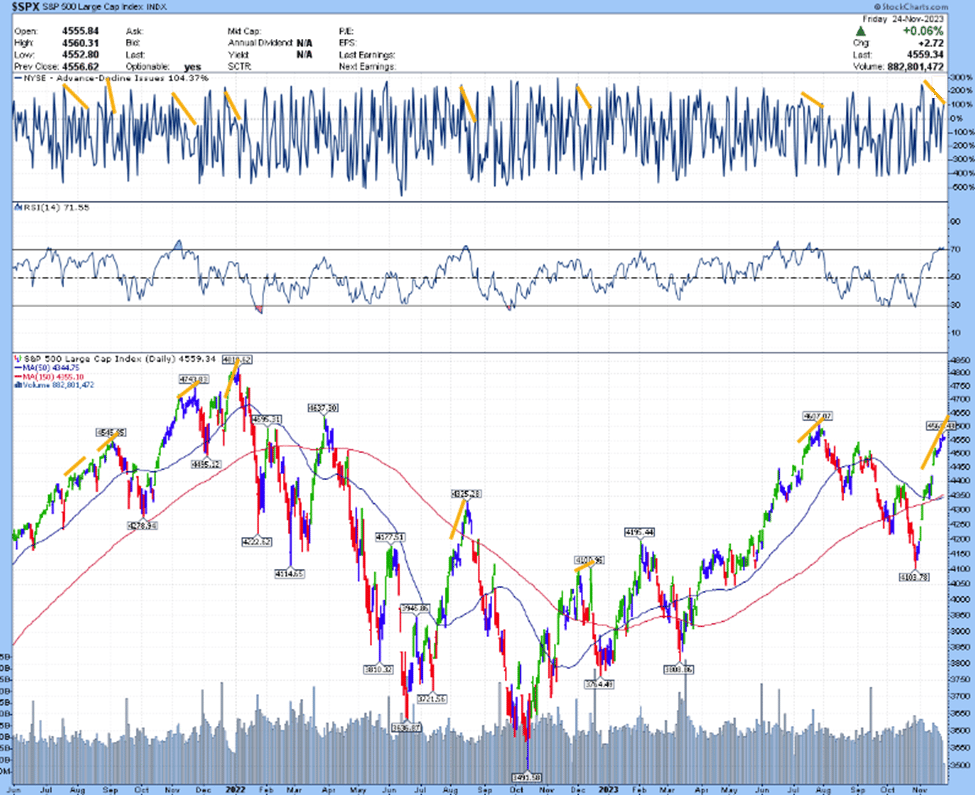Click the header Volume value 882,801,472

coord(916,67)
